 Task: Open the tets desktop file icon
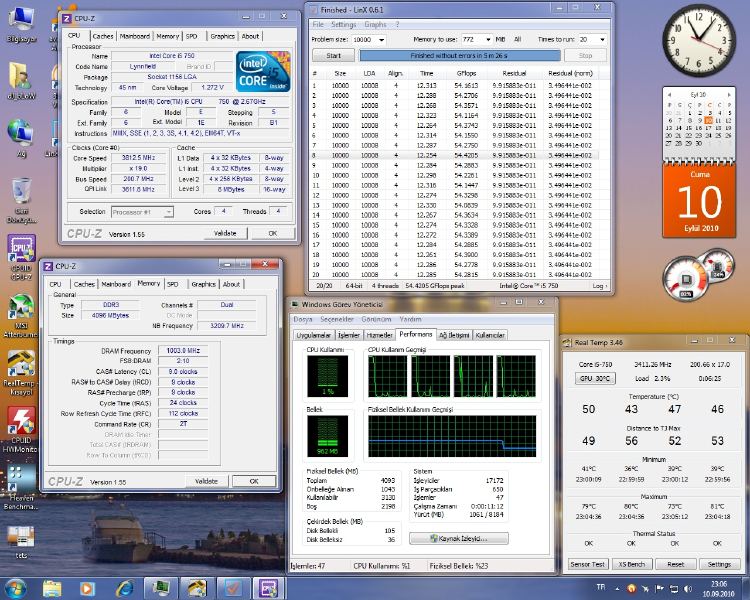pos(21,542)
